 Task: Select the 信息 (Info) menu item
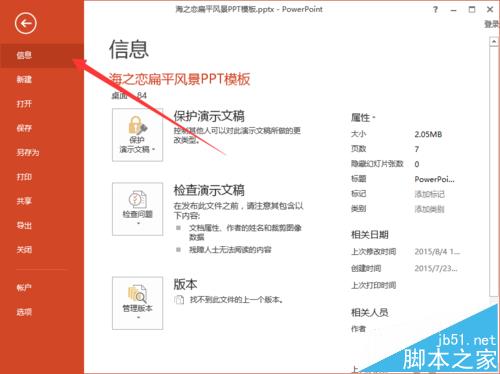[42, 55]
